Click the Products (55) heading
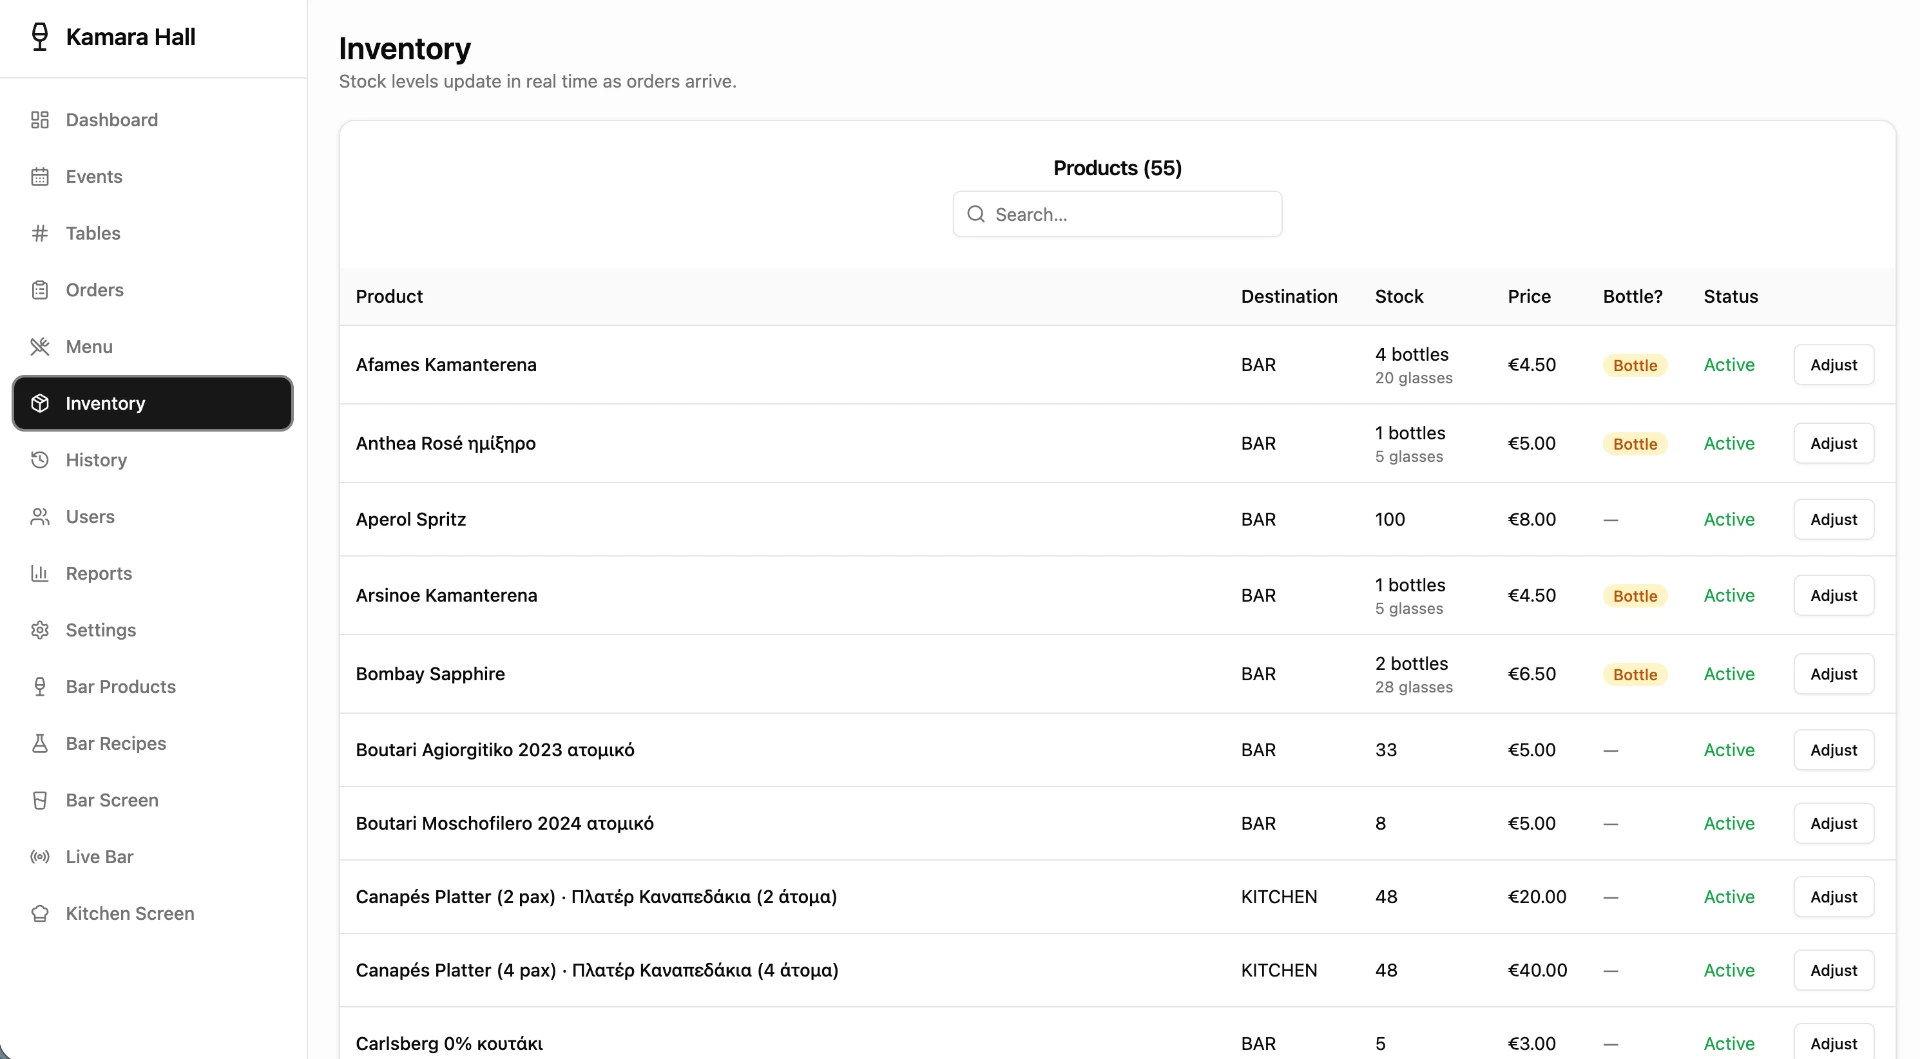Image resolution: width=1920 pixels, height=1059 pixels. [1117, 168]
